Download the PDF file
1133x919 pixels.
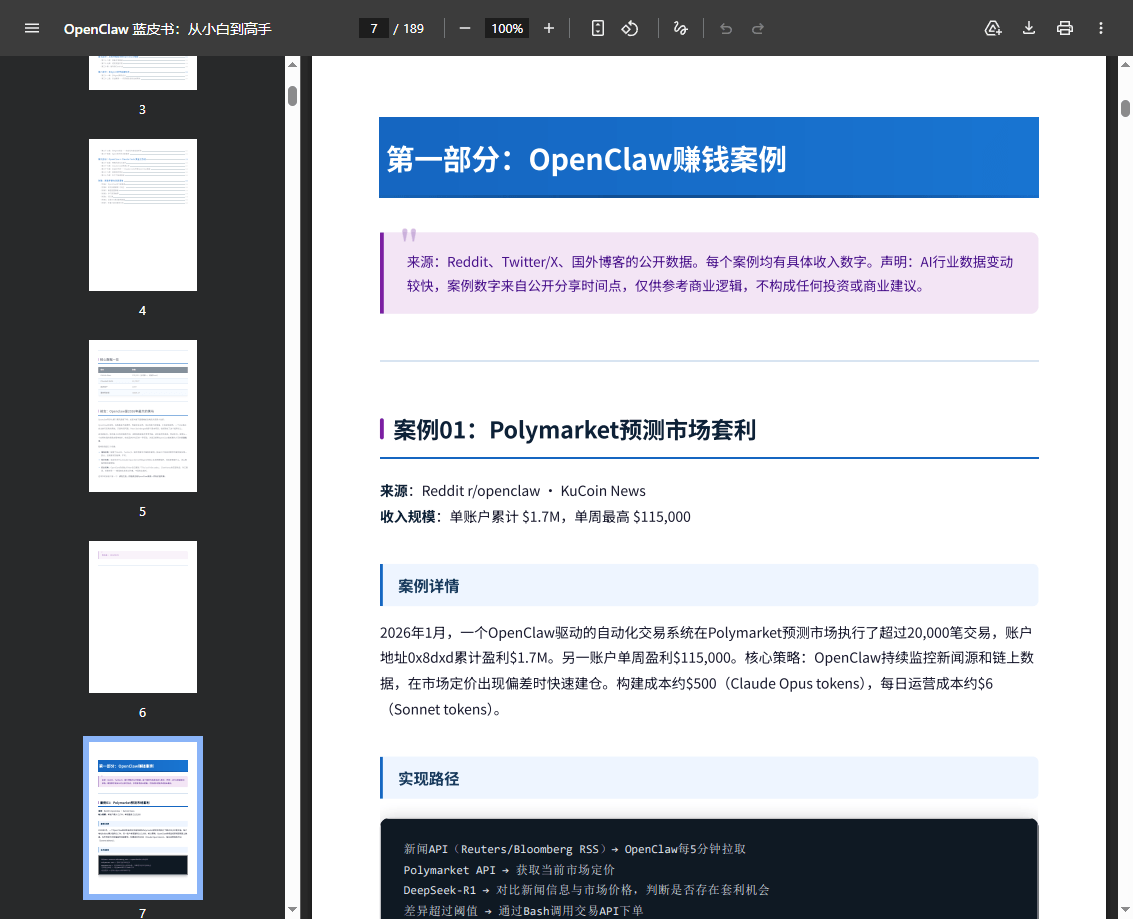click(x=1029, y=28)
